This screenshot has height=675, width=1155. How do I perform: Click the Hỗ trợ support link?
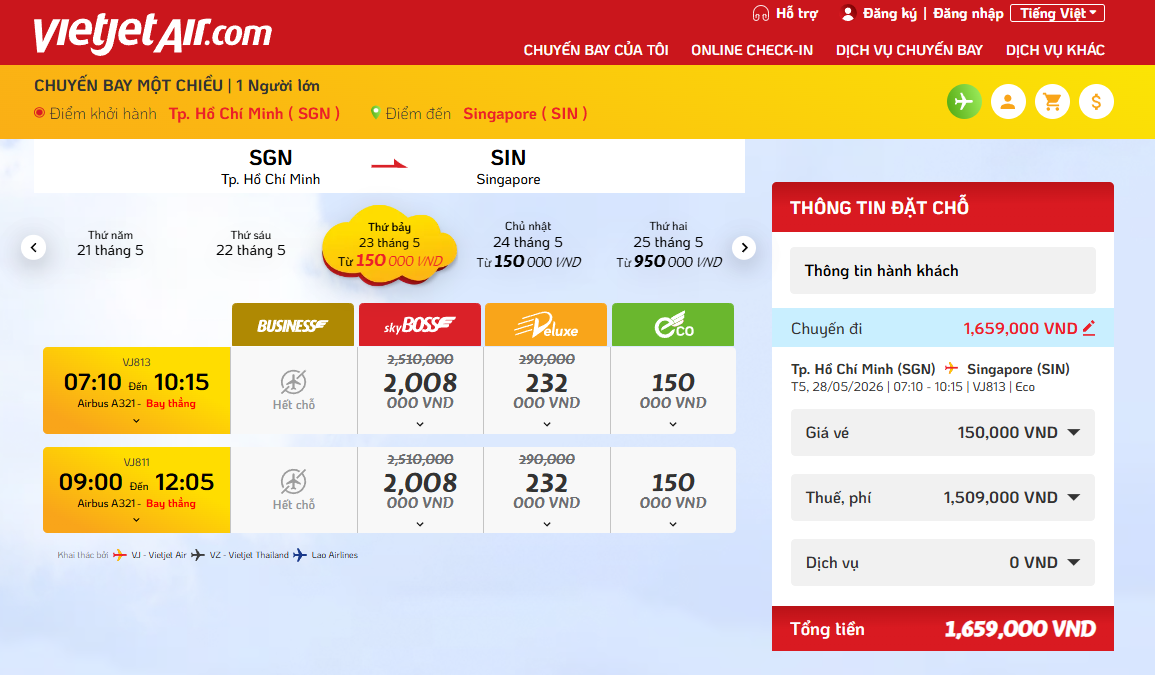coord(796,13)
